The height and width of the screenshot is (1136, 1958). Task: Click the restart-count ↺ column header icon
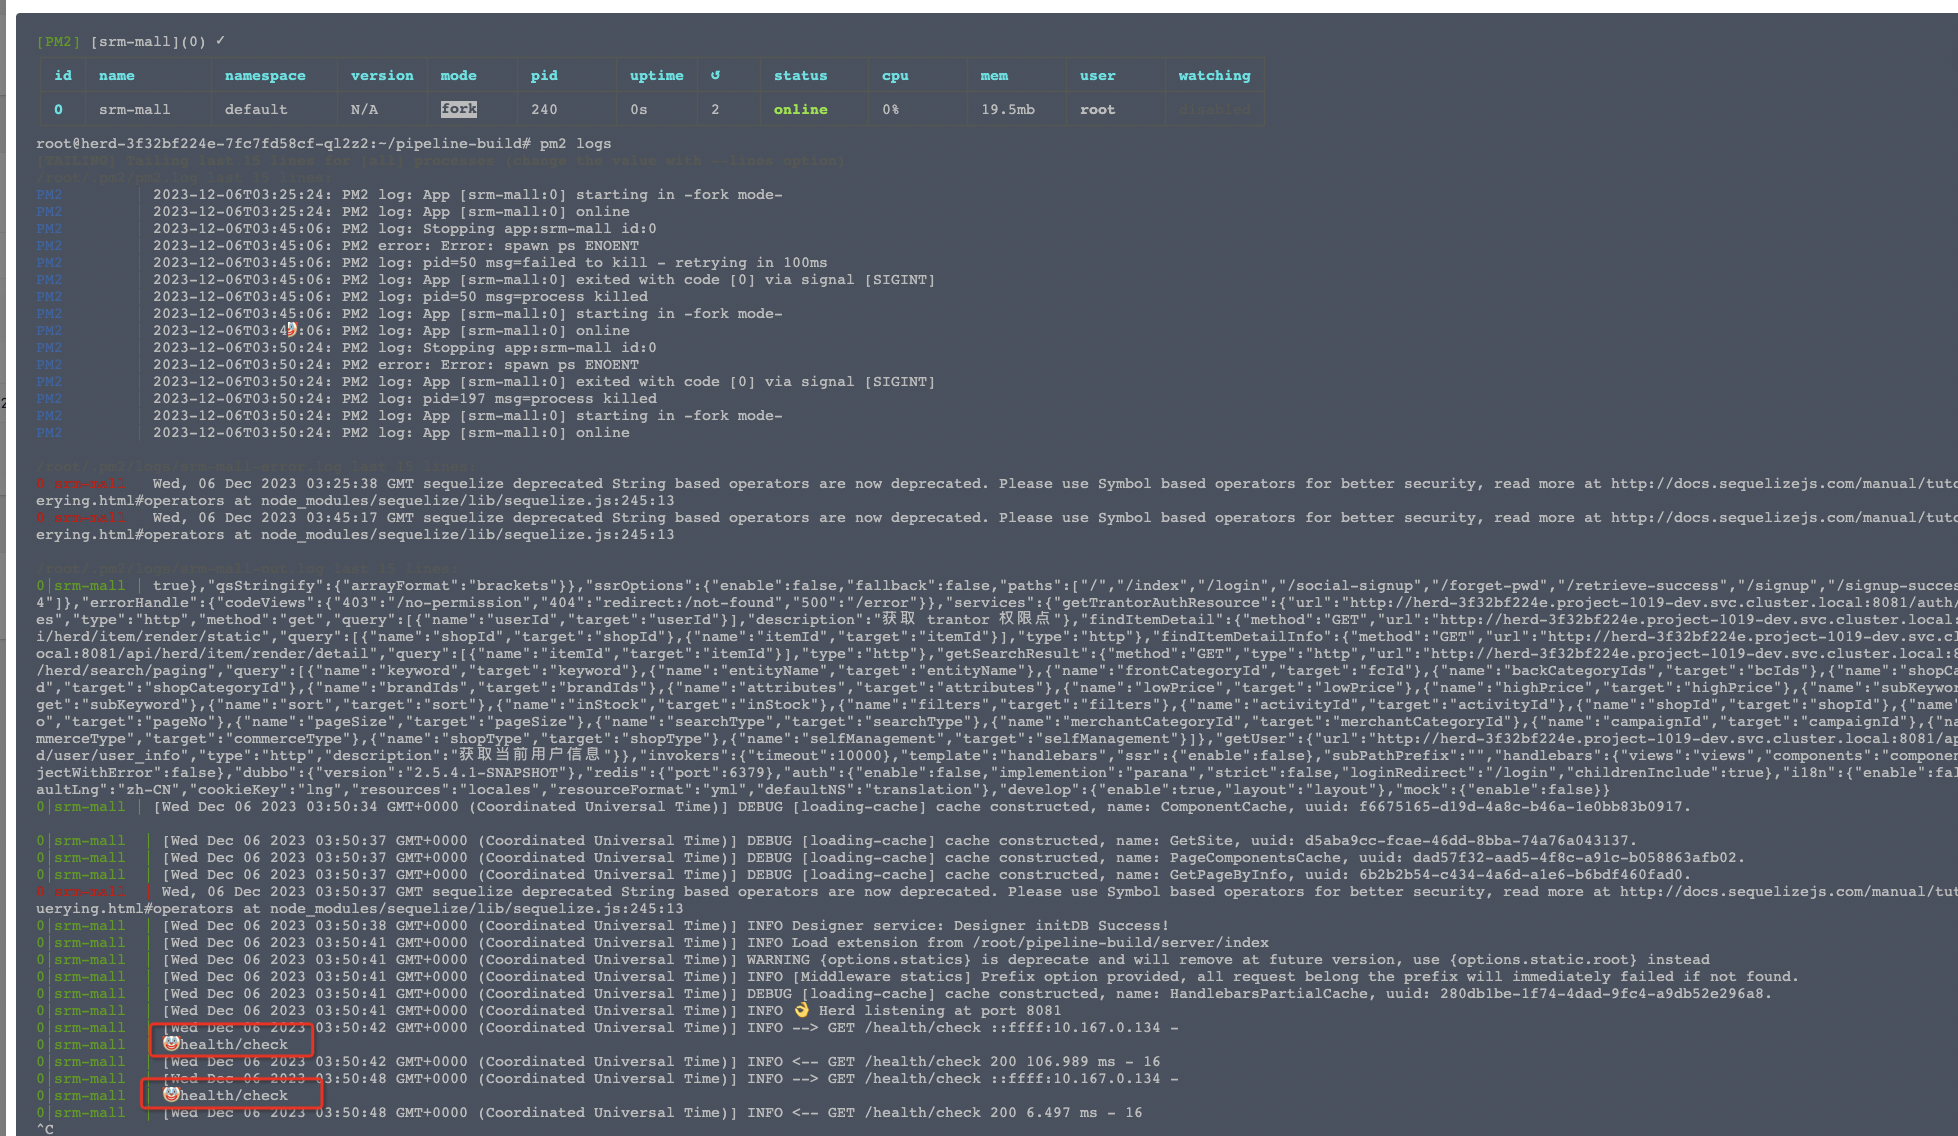715,75
